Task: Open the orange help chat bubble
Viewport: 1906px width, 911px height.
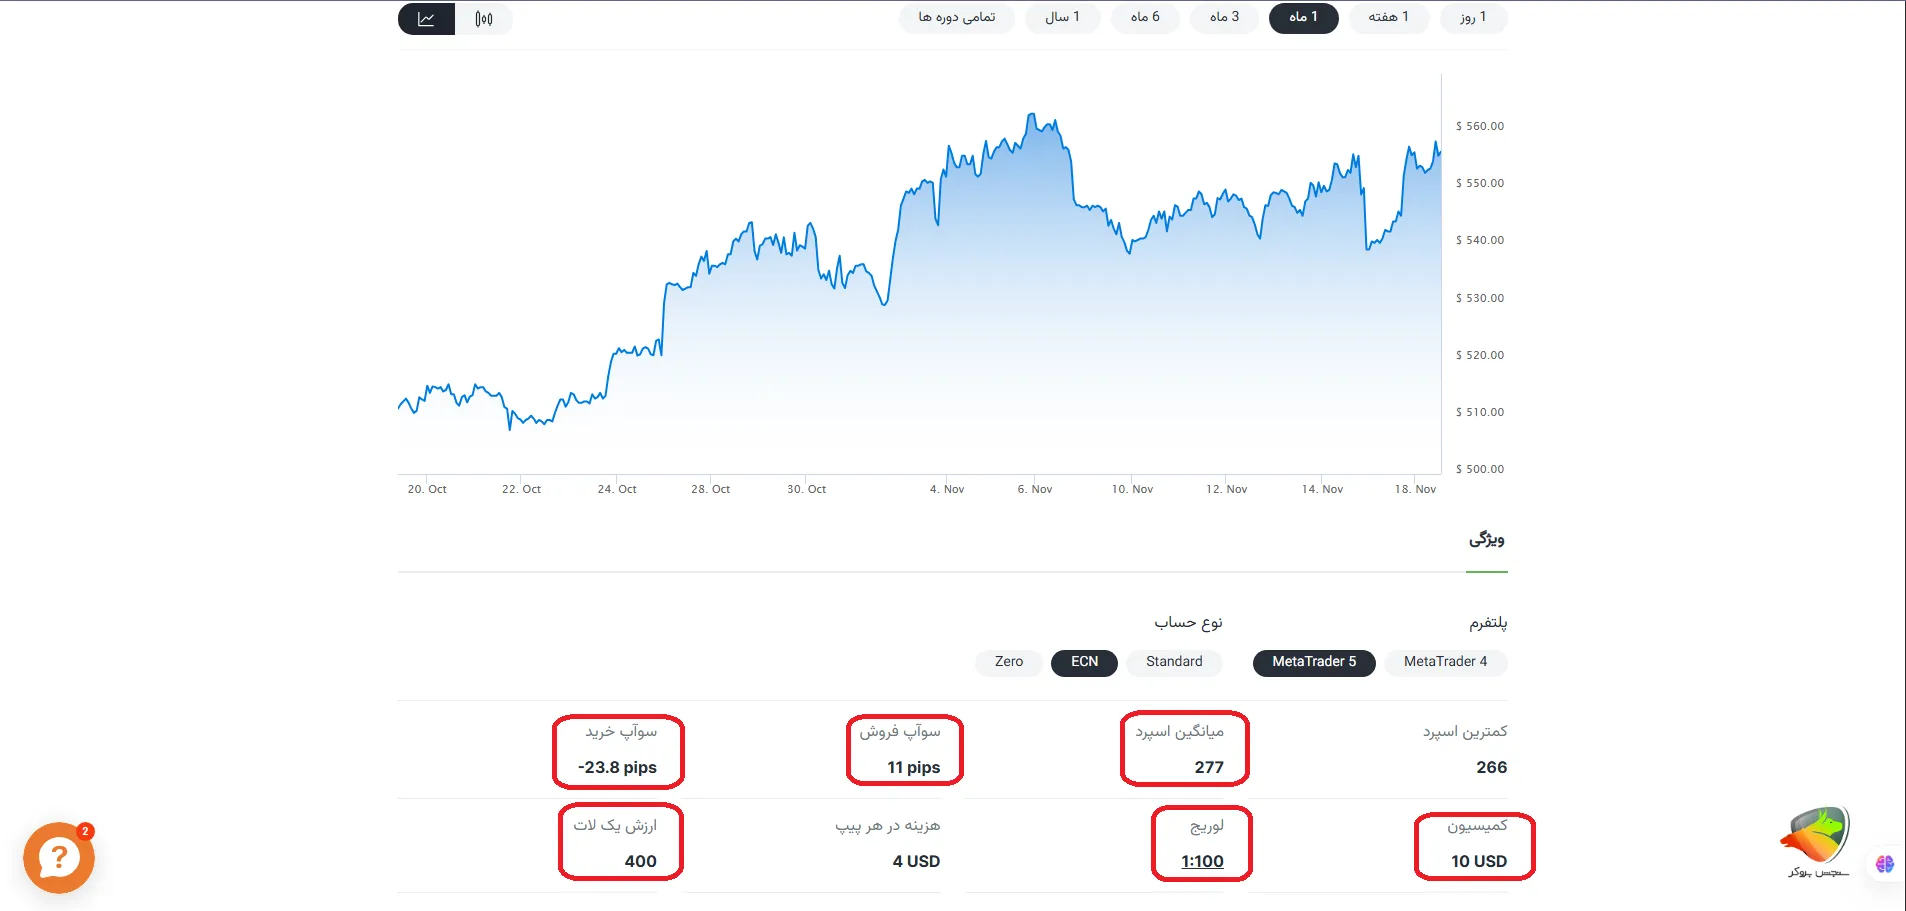Action: point(59,857)
